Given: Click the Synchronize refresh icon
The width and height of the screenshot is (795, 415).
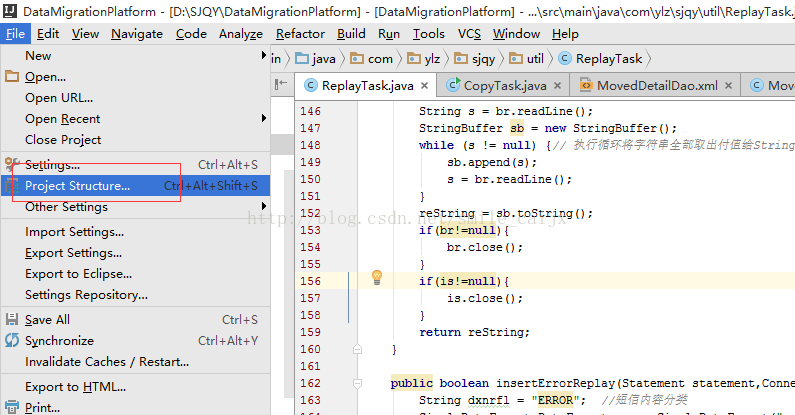Looking at the screenshot, I should (x=12, y=340).
